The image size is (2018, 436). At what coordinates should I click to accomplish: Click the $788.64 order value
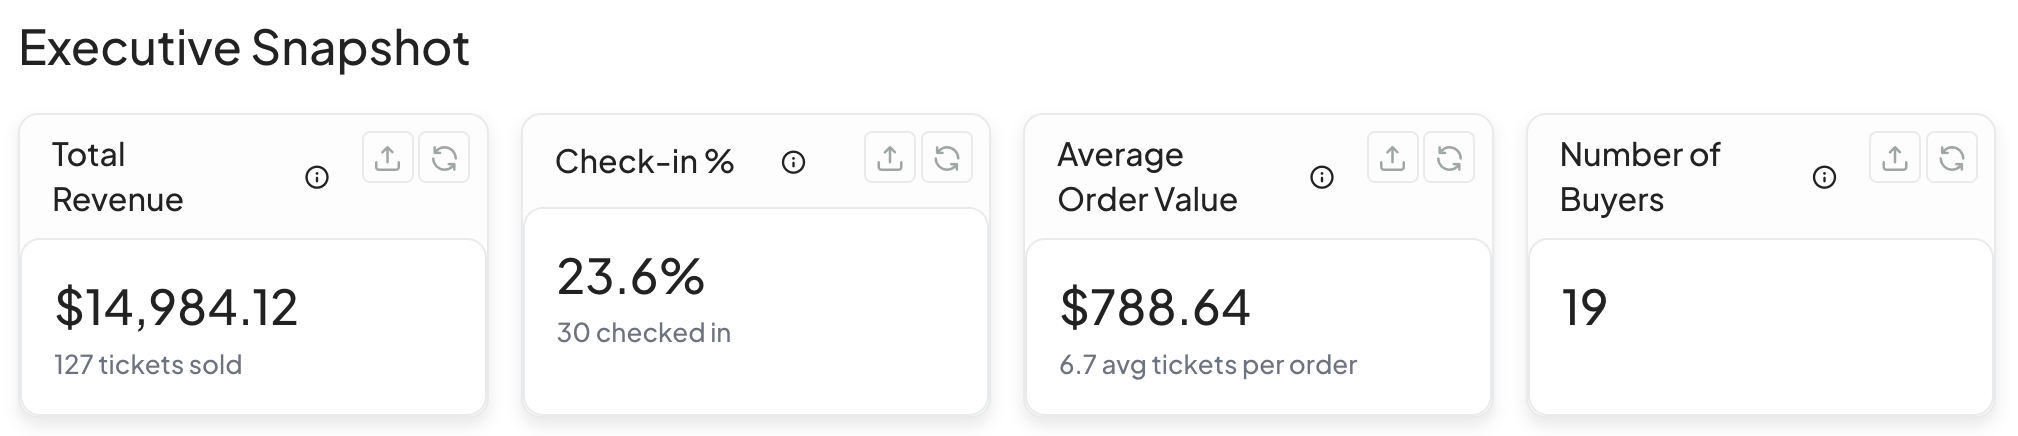point(1155,307)
